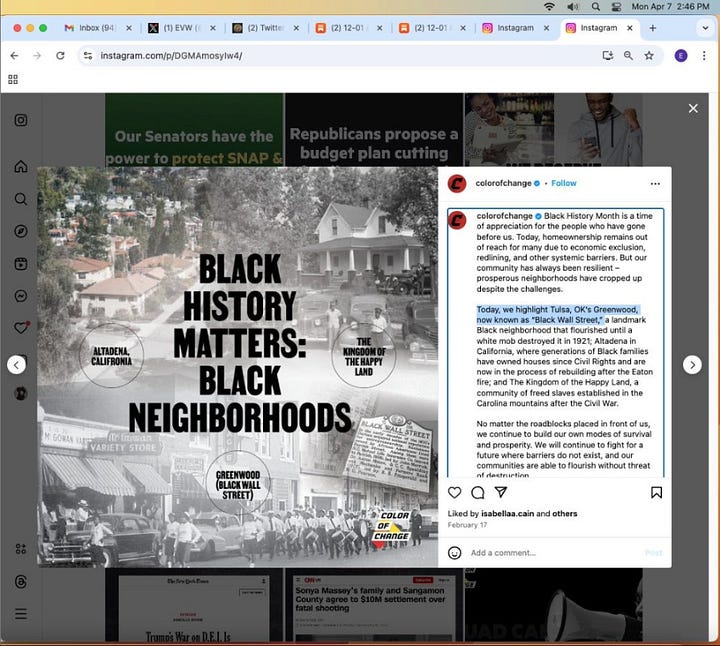The image size is (720, 646).
Task: Click the address bar URL
Action: coord(171,56)
